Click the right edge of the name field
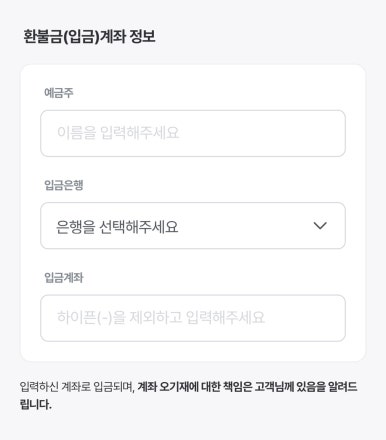The height and width of the screenshot is (440, 386). (337, 133)
